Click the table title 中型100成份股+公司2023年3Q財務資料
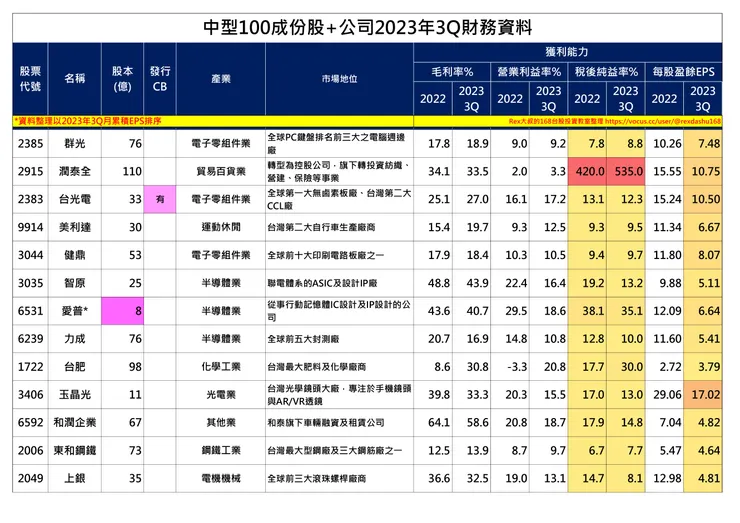Screen dimensions: 740x523 pyautogui.click(x=368, y=27)
